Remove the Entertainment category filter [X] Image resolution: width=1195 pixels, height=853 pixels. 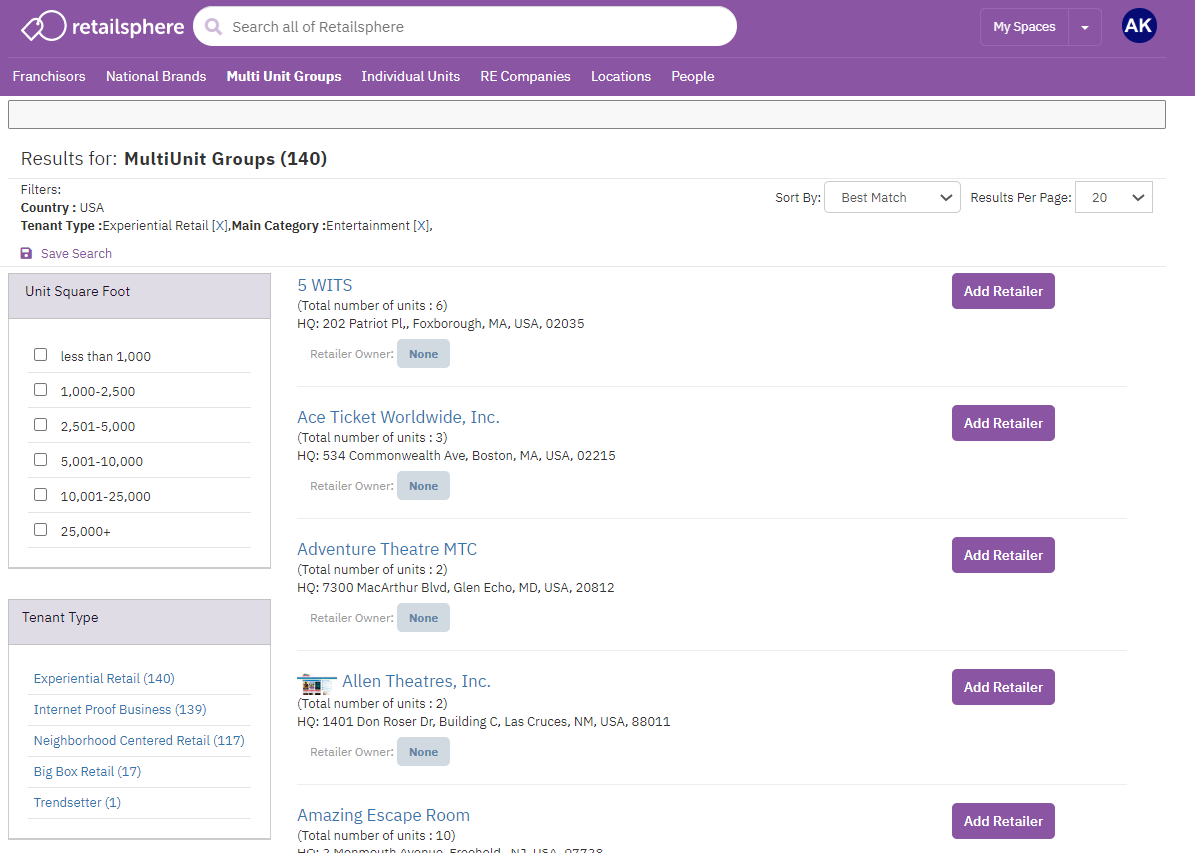421,226
